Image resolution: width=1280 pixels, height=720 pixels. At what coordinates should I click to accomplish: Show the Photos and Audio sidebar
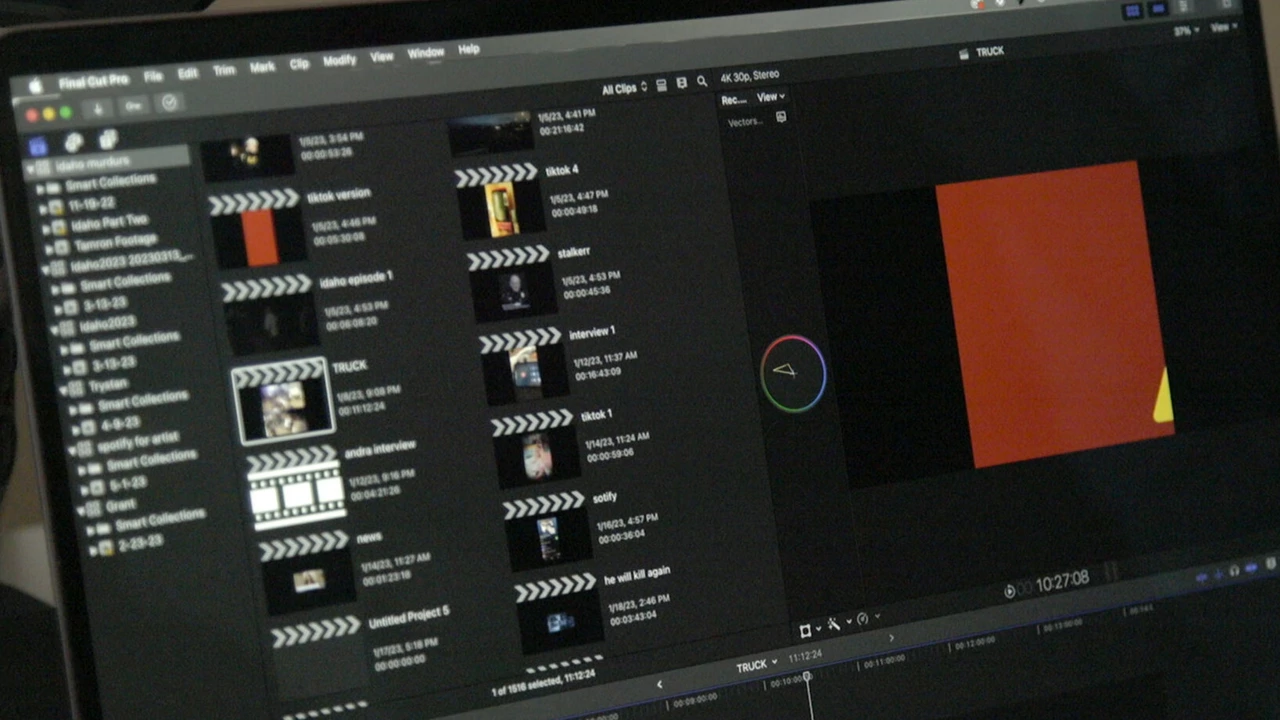tap(73, 142)
